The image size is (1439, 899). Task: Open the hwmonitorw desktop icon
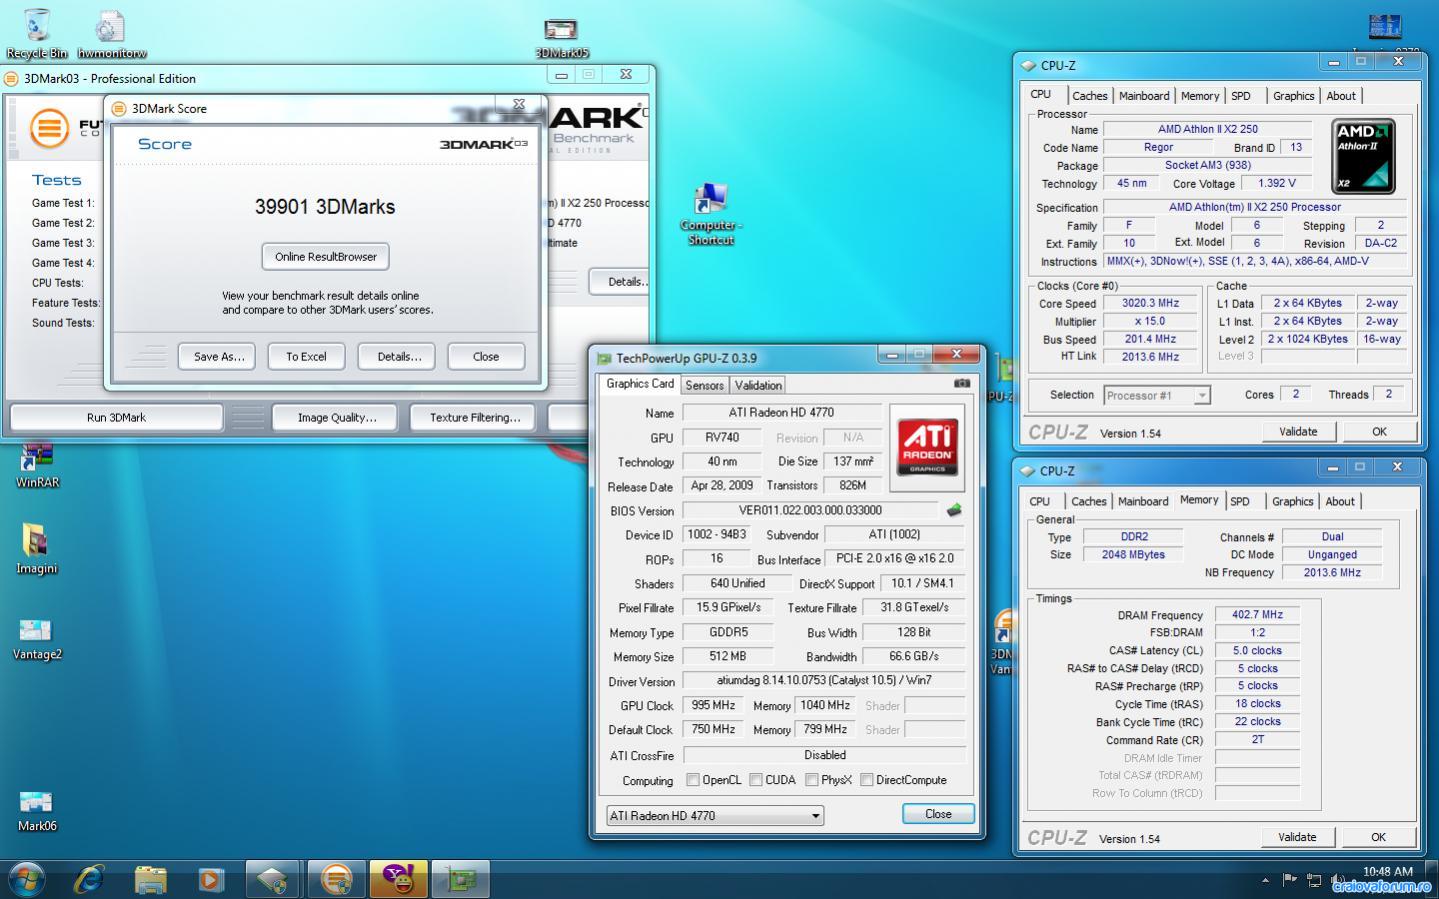pos(111,34)
